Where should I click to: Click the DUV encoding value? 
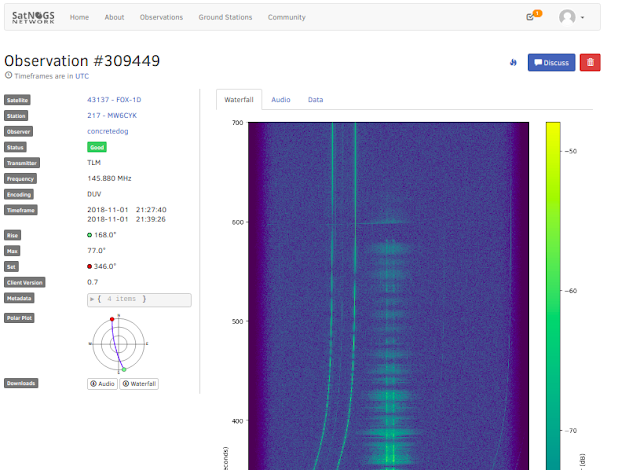pos(94,194)
